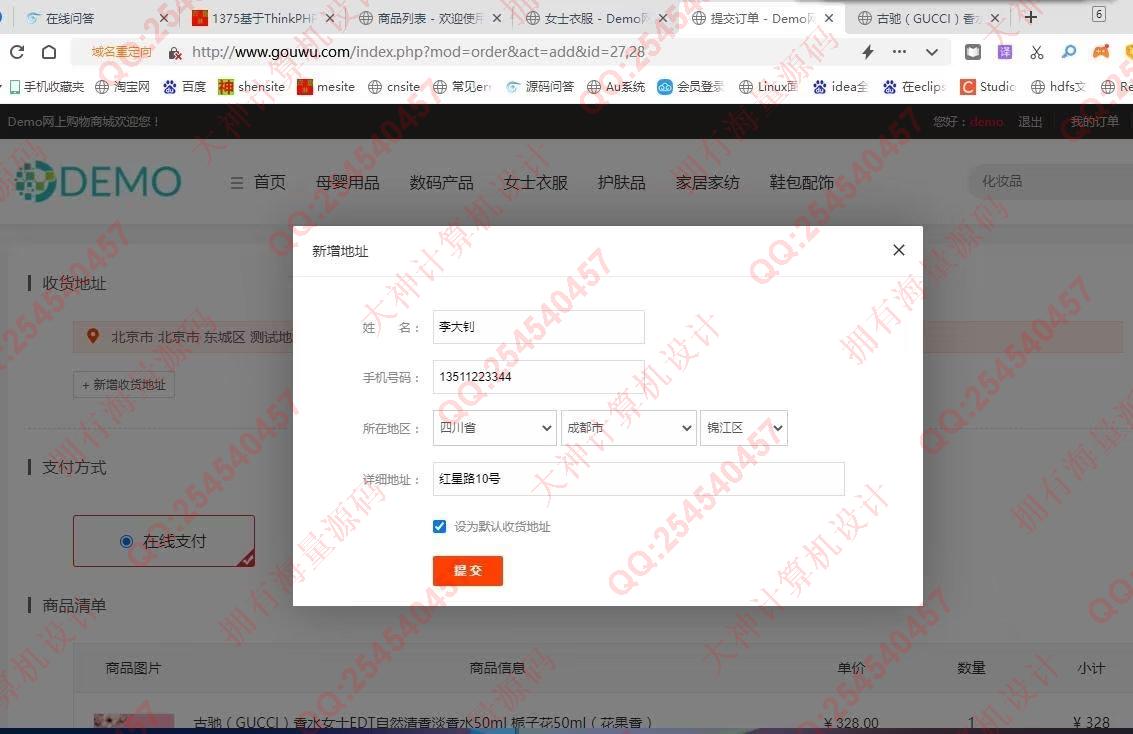The image size is (1133, 734).
Task: Click the reading list icon in toolbar
Action: point(973,52)
